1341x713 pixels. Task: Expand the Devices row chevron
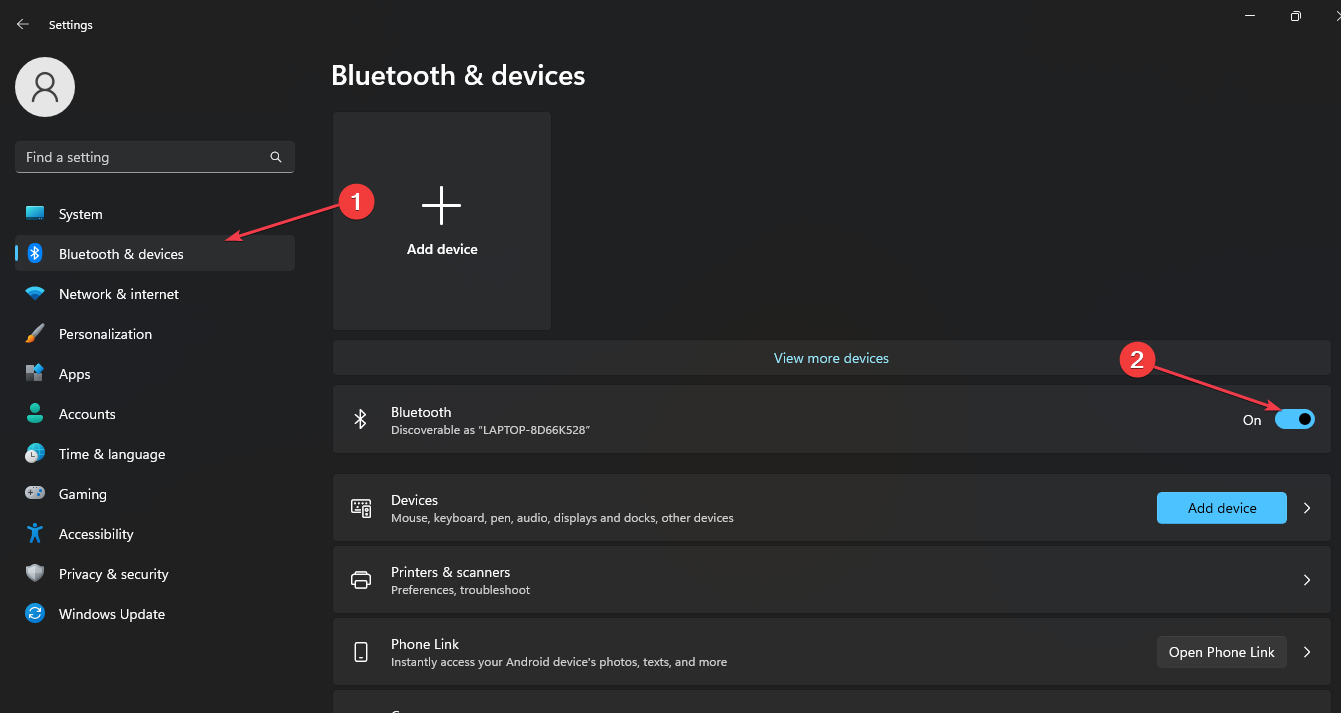tap(1307, 508)
